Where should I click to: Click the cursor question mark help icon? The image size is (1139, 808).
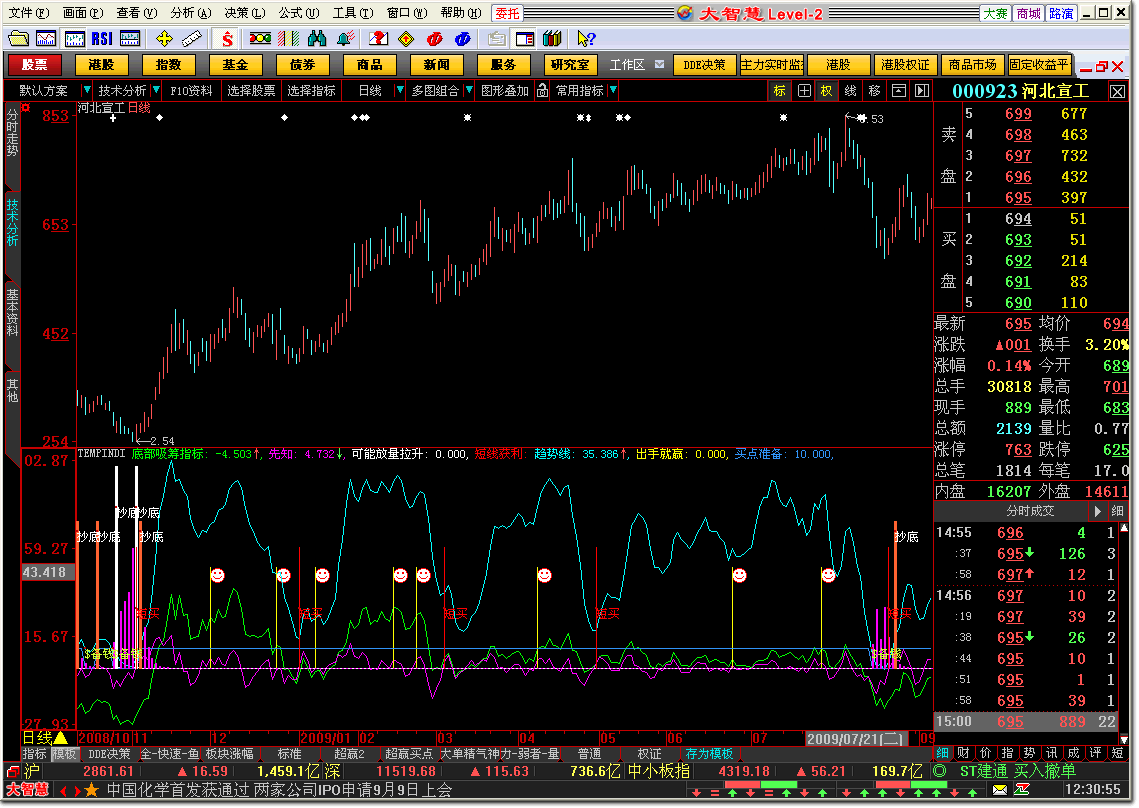pos(586,39)
